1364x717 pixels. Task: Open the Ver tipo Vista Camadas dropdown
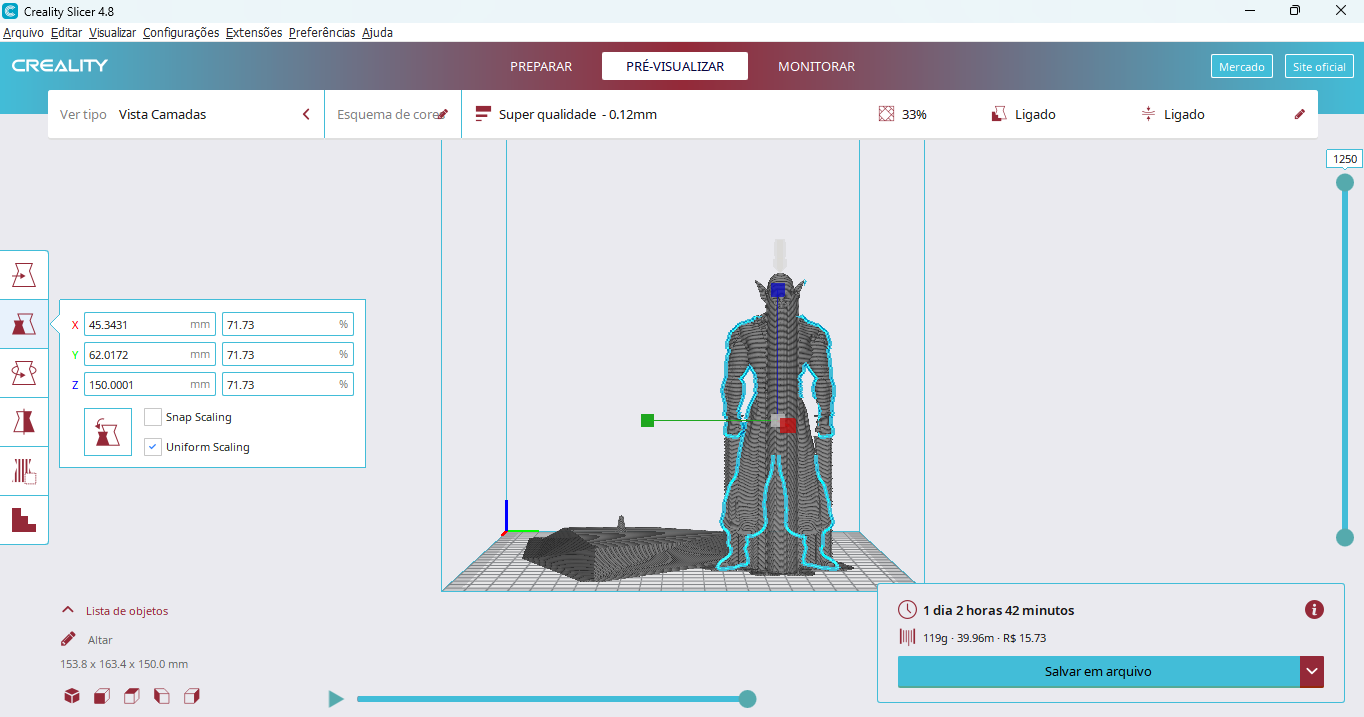point(186,114)
